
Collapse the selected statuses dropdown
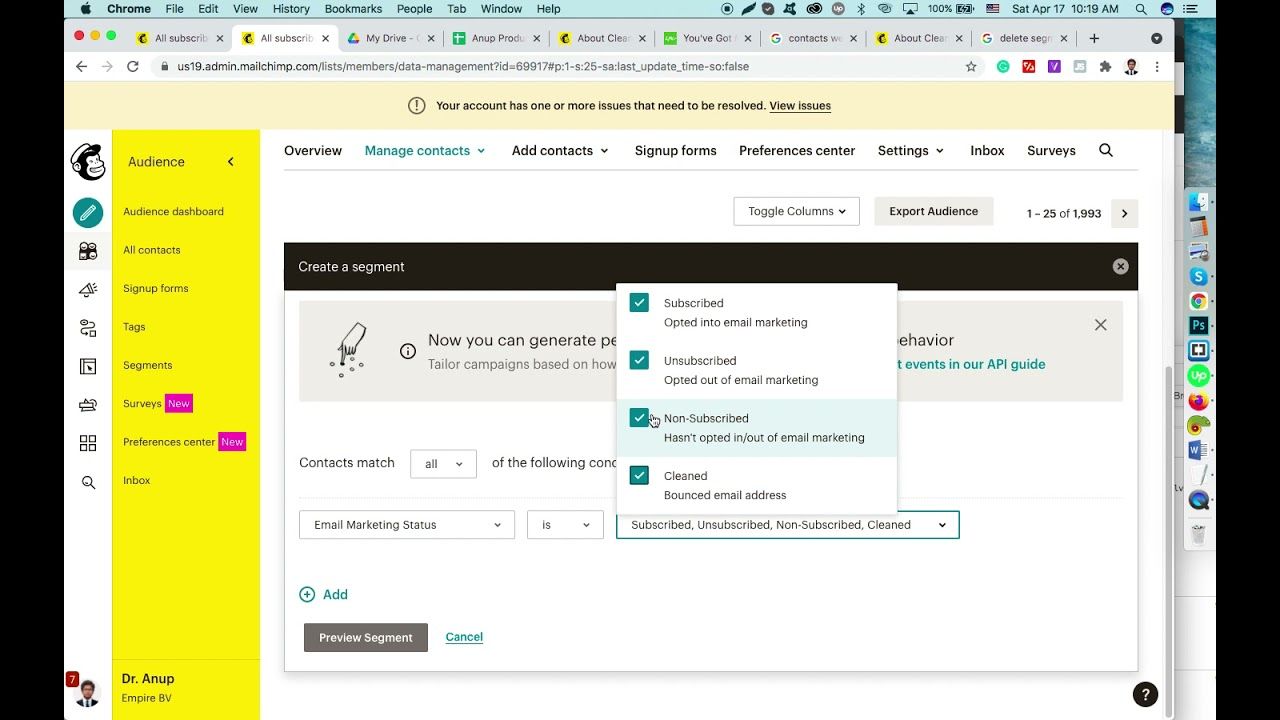click(788, 525)
